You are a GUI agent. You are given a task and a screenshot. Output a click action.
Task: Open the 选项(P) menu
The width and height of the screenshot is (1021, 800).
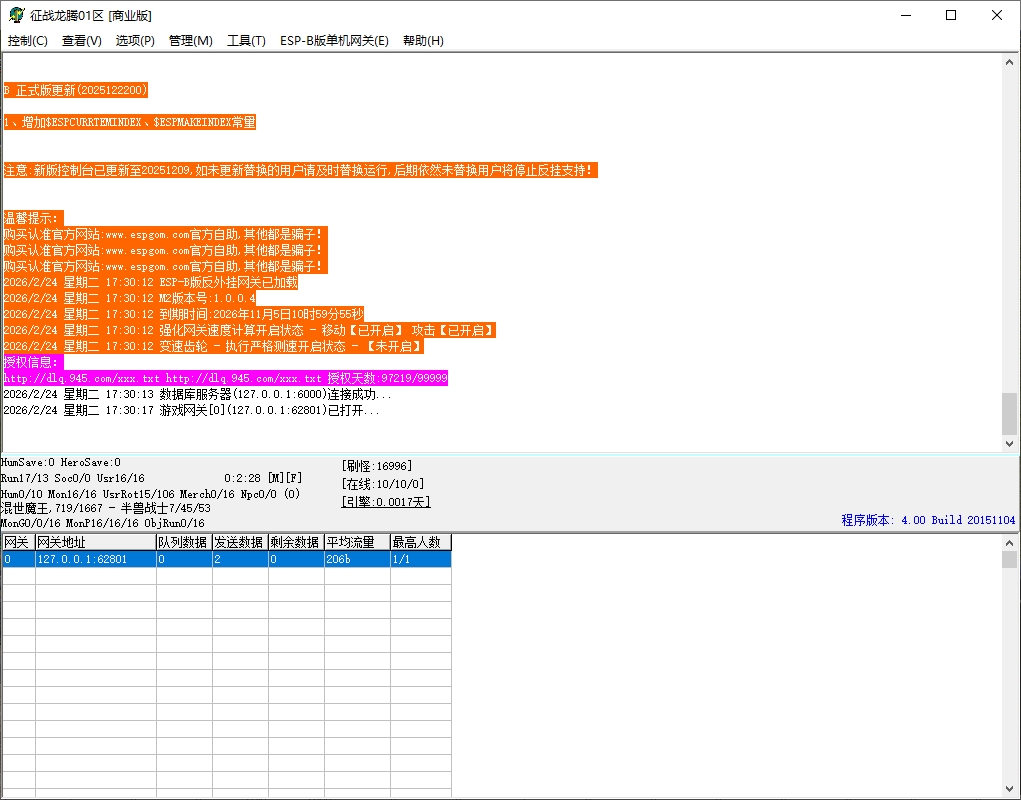point(135,41)
